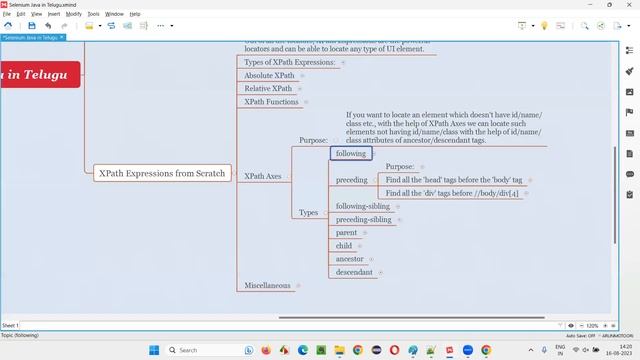Screen dimensions: 640x360
Task: Open the Task Info clipboard panel
Action: [629, 195]
